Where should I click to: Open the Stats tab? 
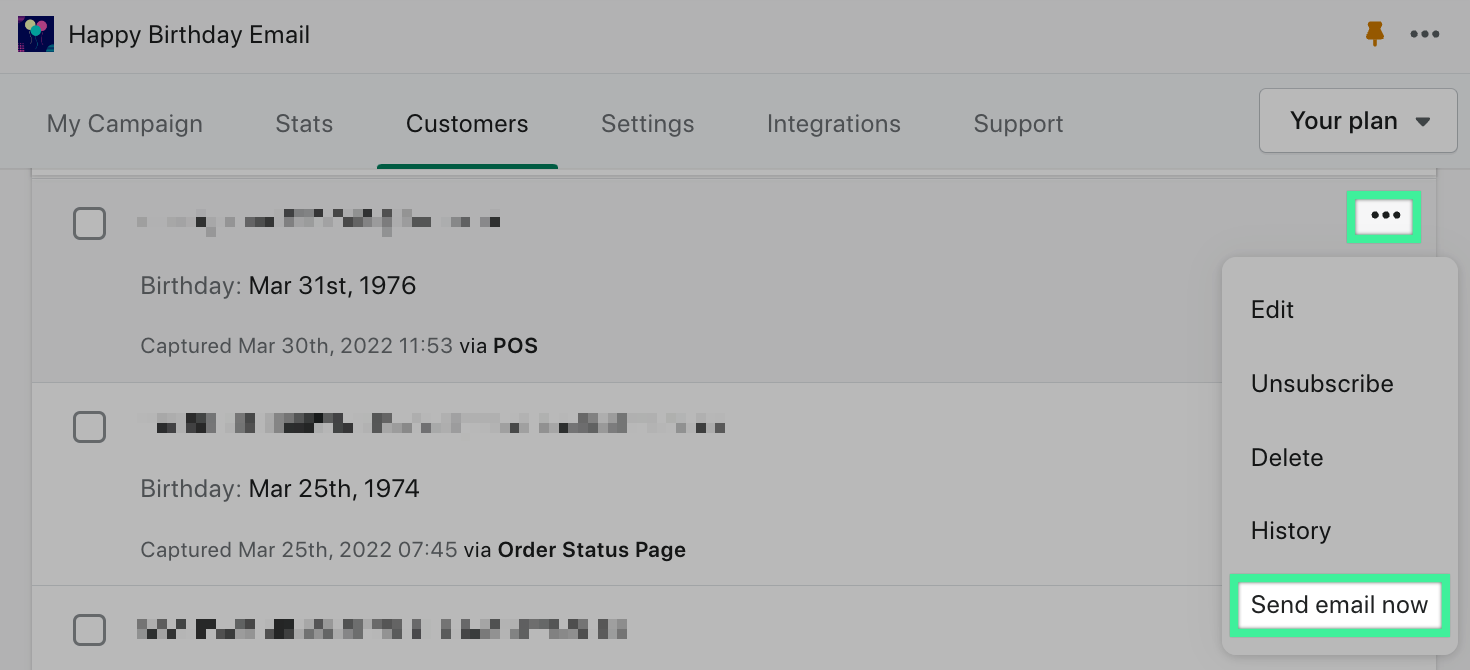coord(304,124)
